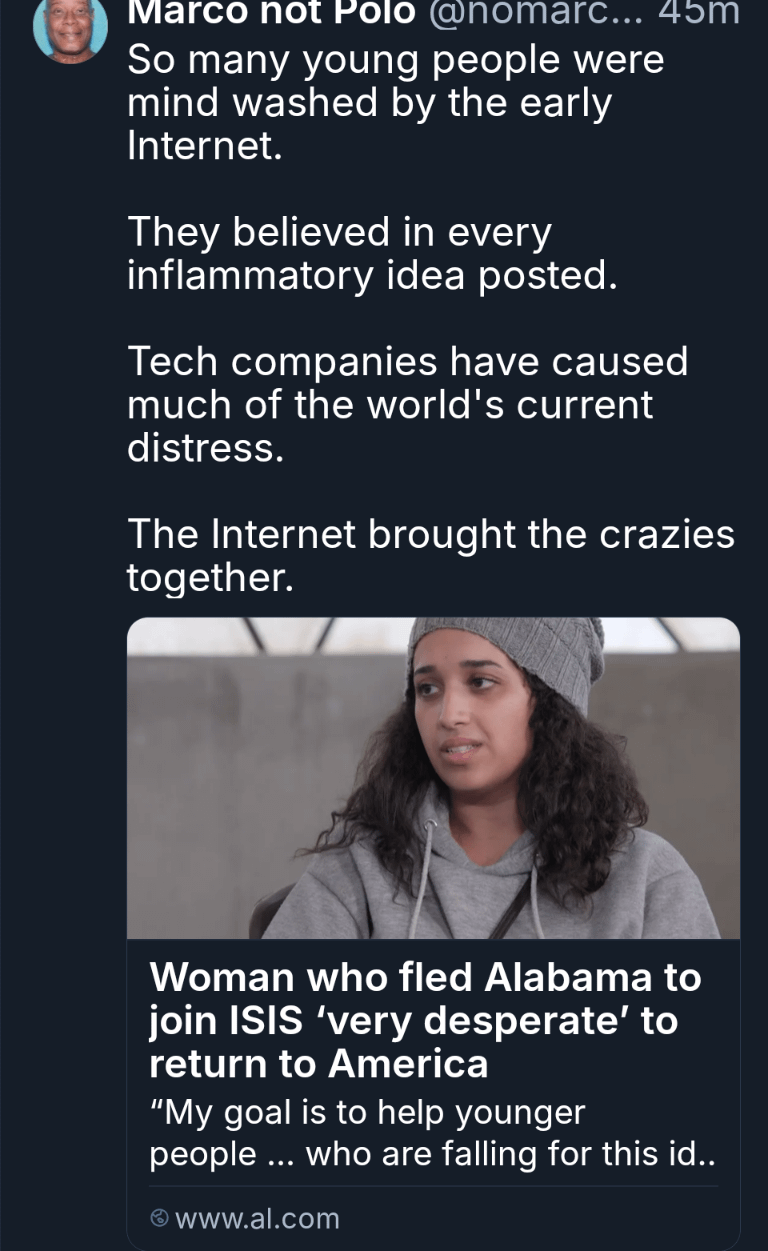Open the display name Marco not Polo

272,12
